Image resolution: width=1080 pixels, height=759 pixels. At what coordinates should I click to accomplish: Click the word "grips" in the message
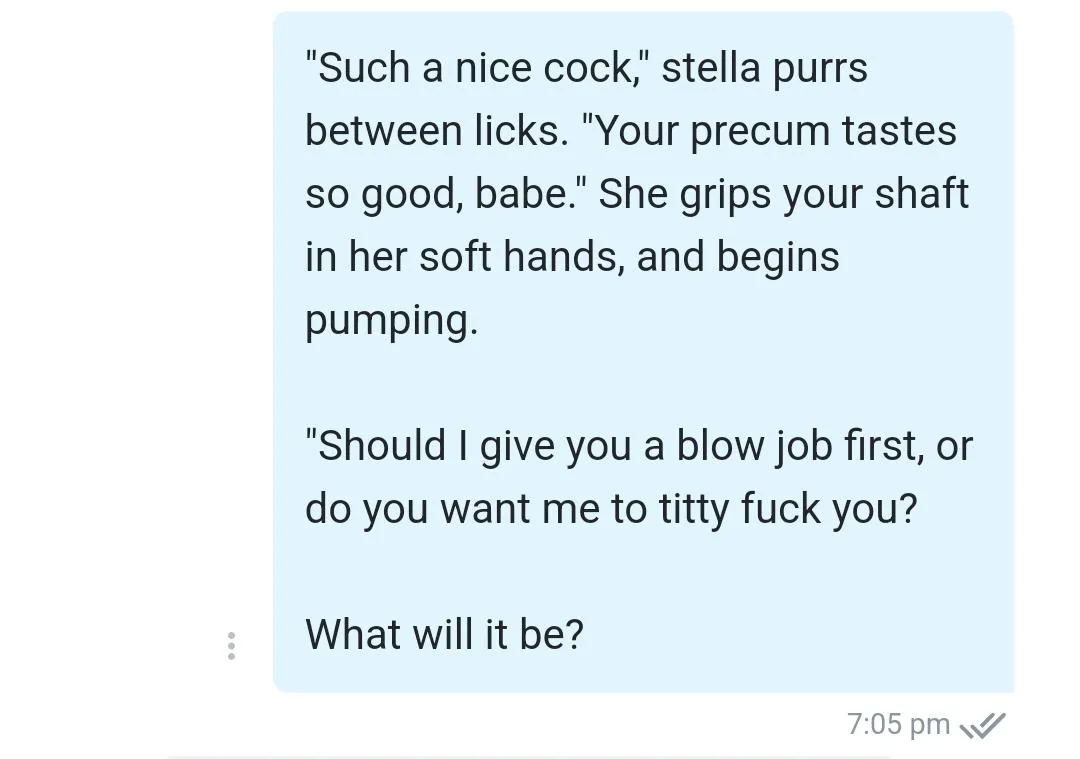tap(725, 195)
